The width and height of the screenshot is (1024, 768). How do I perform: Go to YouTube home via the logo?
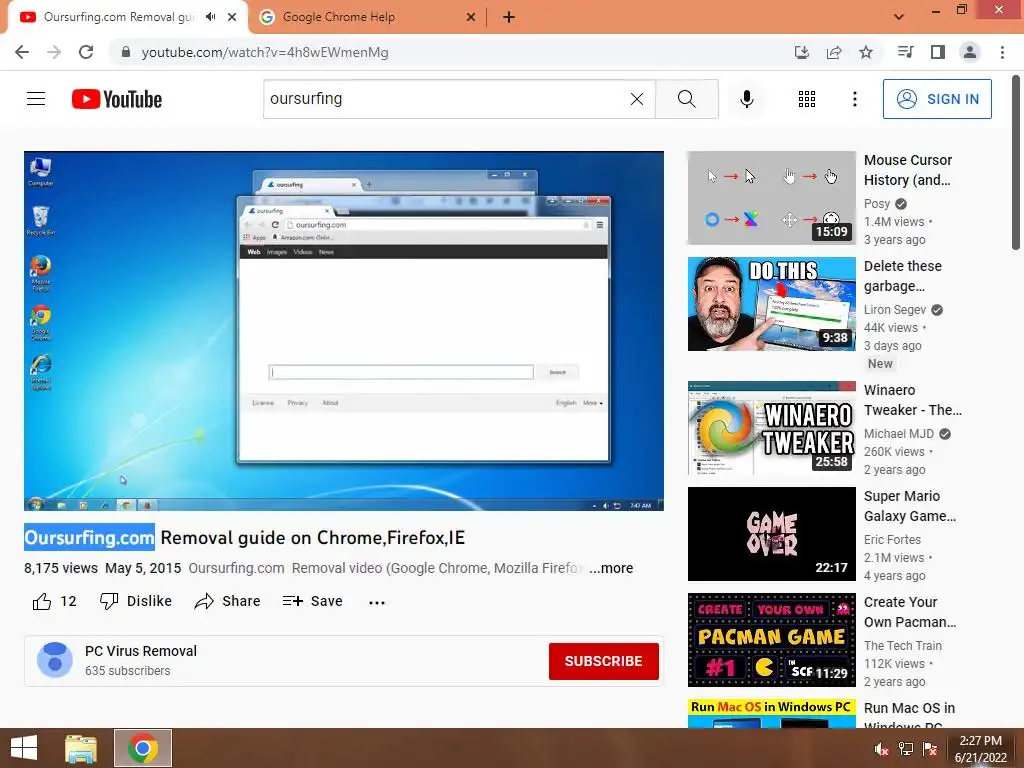click(117, 99)
